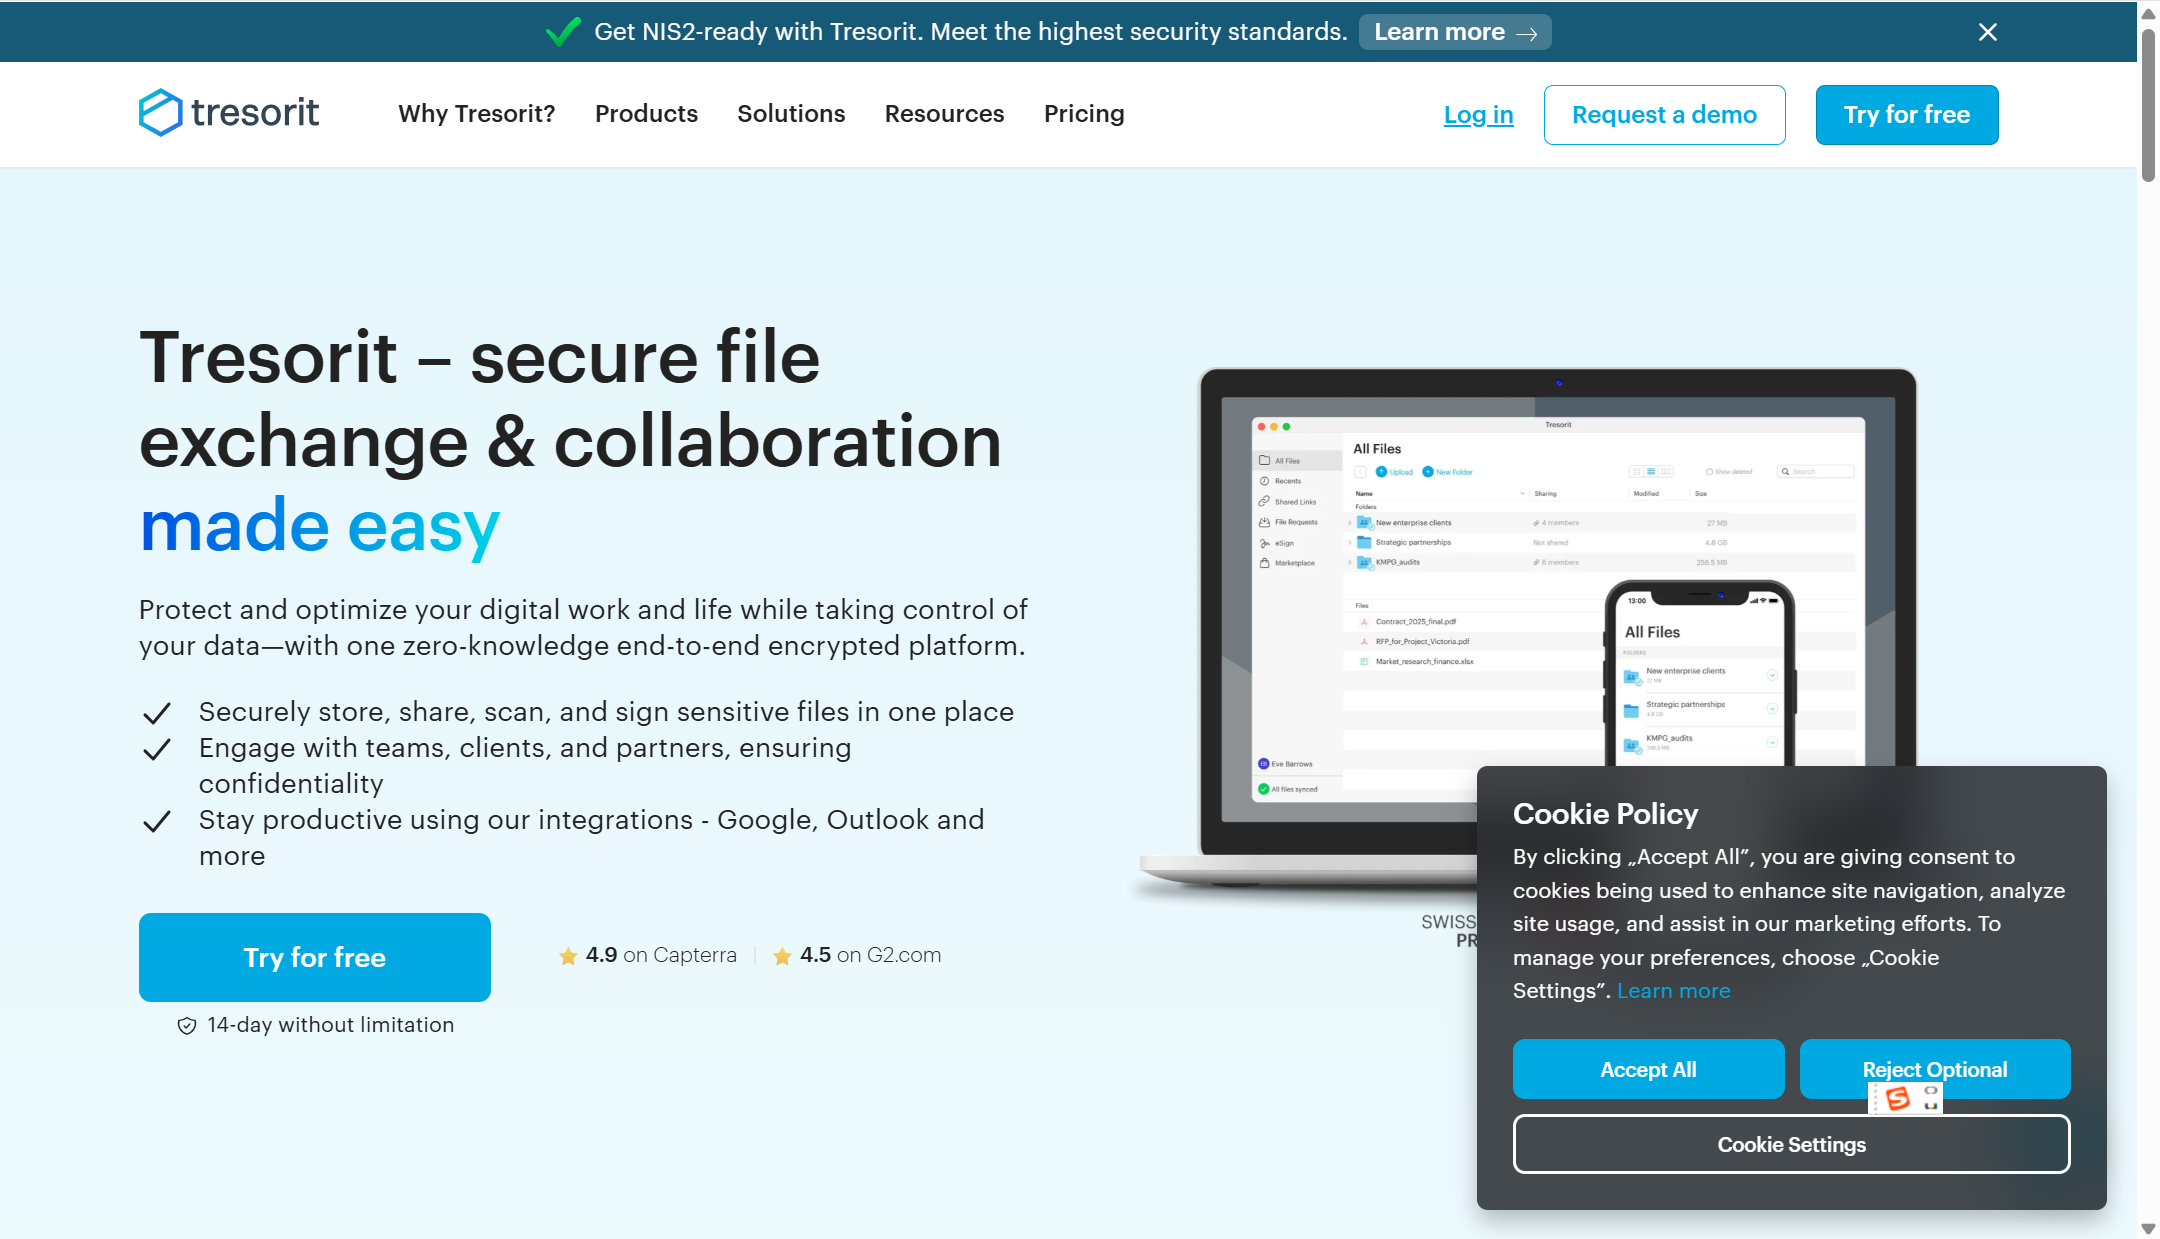Click the Capterra rating star icon
The width and height of the screenshot is (2160, 1239).
(568, 956)
